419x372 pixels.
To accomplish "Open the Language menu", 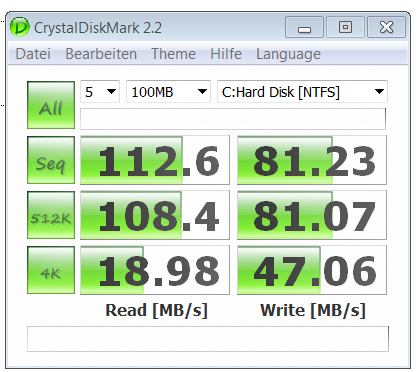I will (x=288, y=55).
